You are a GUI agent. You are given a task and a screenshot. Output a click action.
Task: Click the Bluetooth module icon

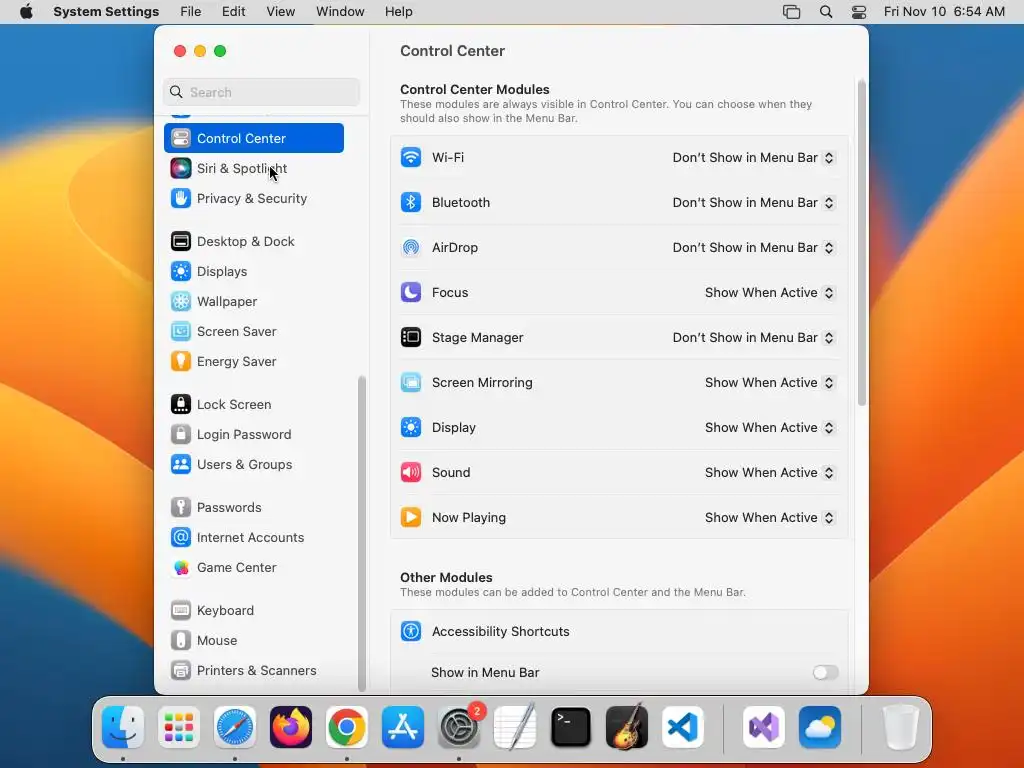(411, 202)
